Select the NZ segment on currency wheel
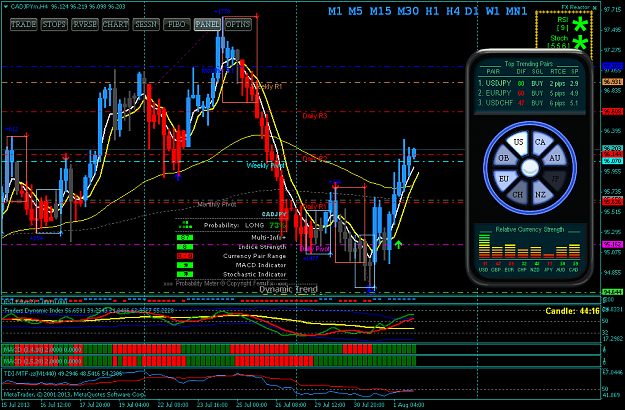The height and width of the screenshot is (410, 625). (540, 195)
